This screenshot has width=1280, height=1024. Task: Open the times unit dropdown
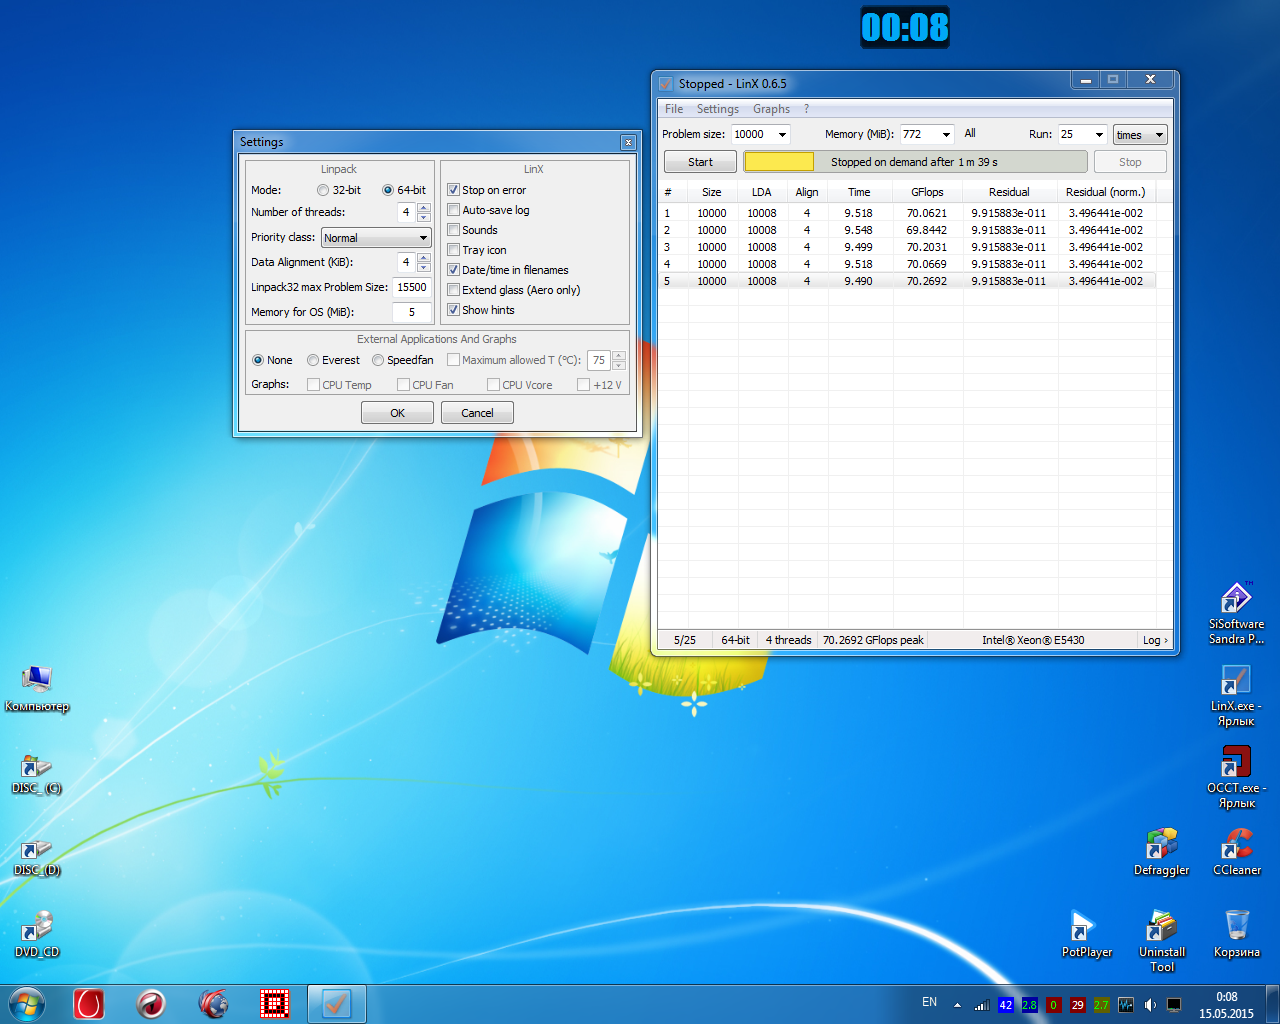(x=1140, y=134)
